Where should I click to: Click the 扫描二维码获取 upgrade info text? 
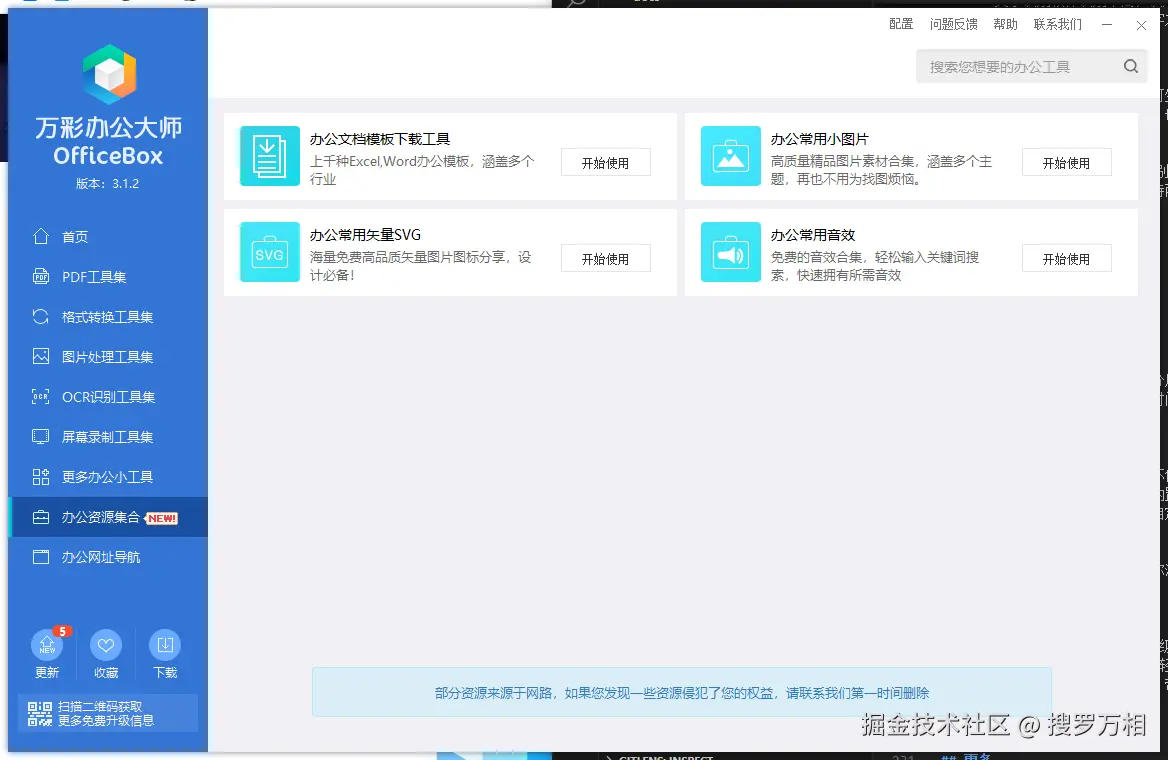click(x=106, y=713)
